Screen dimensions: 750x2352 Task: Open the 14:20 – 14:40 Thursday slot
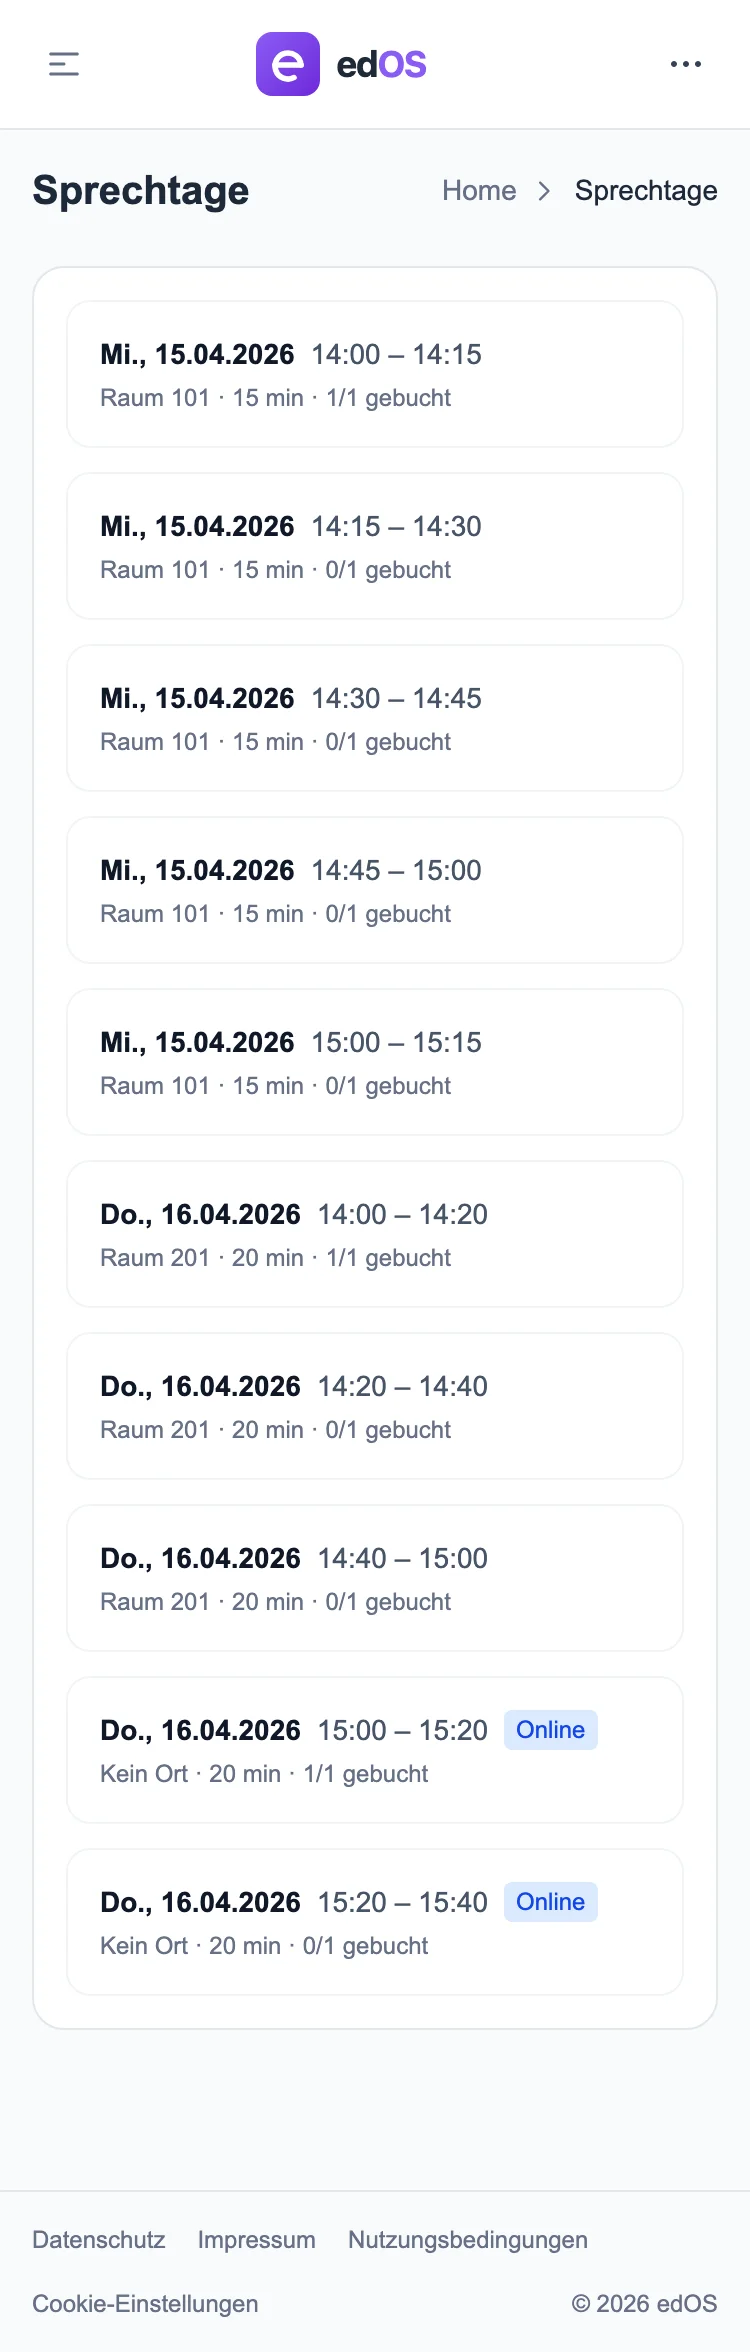[374, 1405]
